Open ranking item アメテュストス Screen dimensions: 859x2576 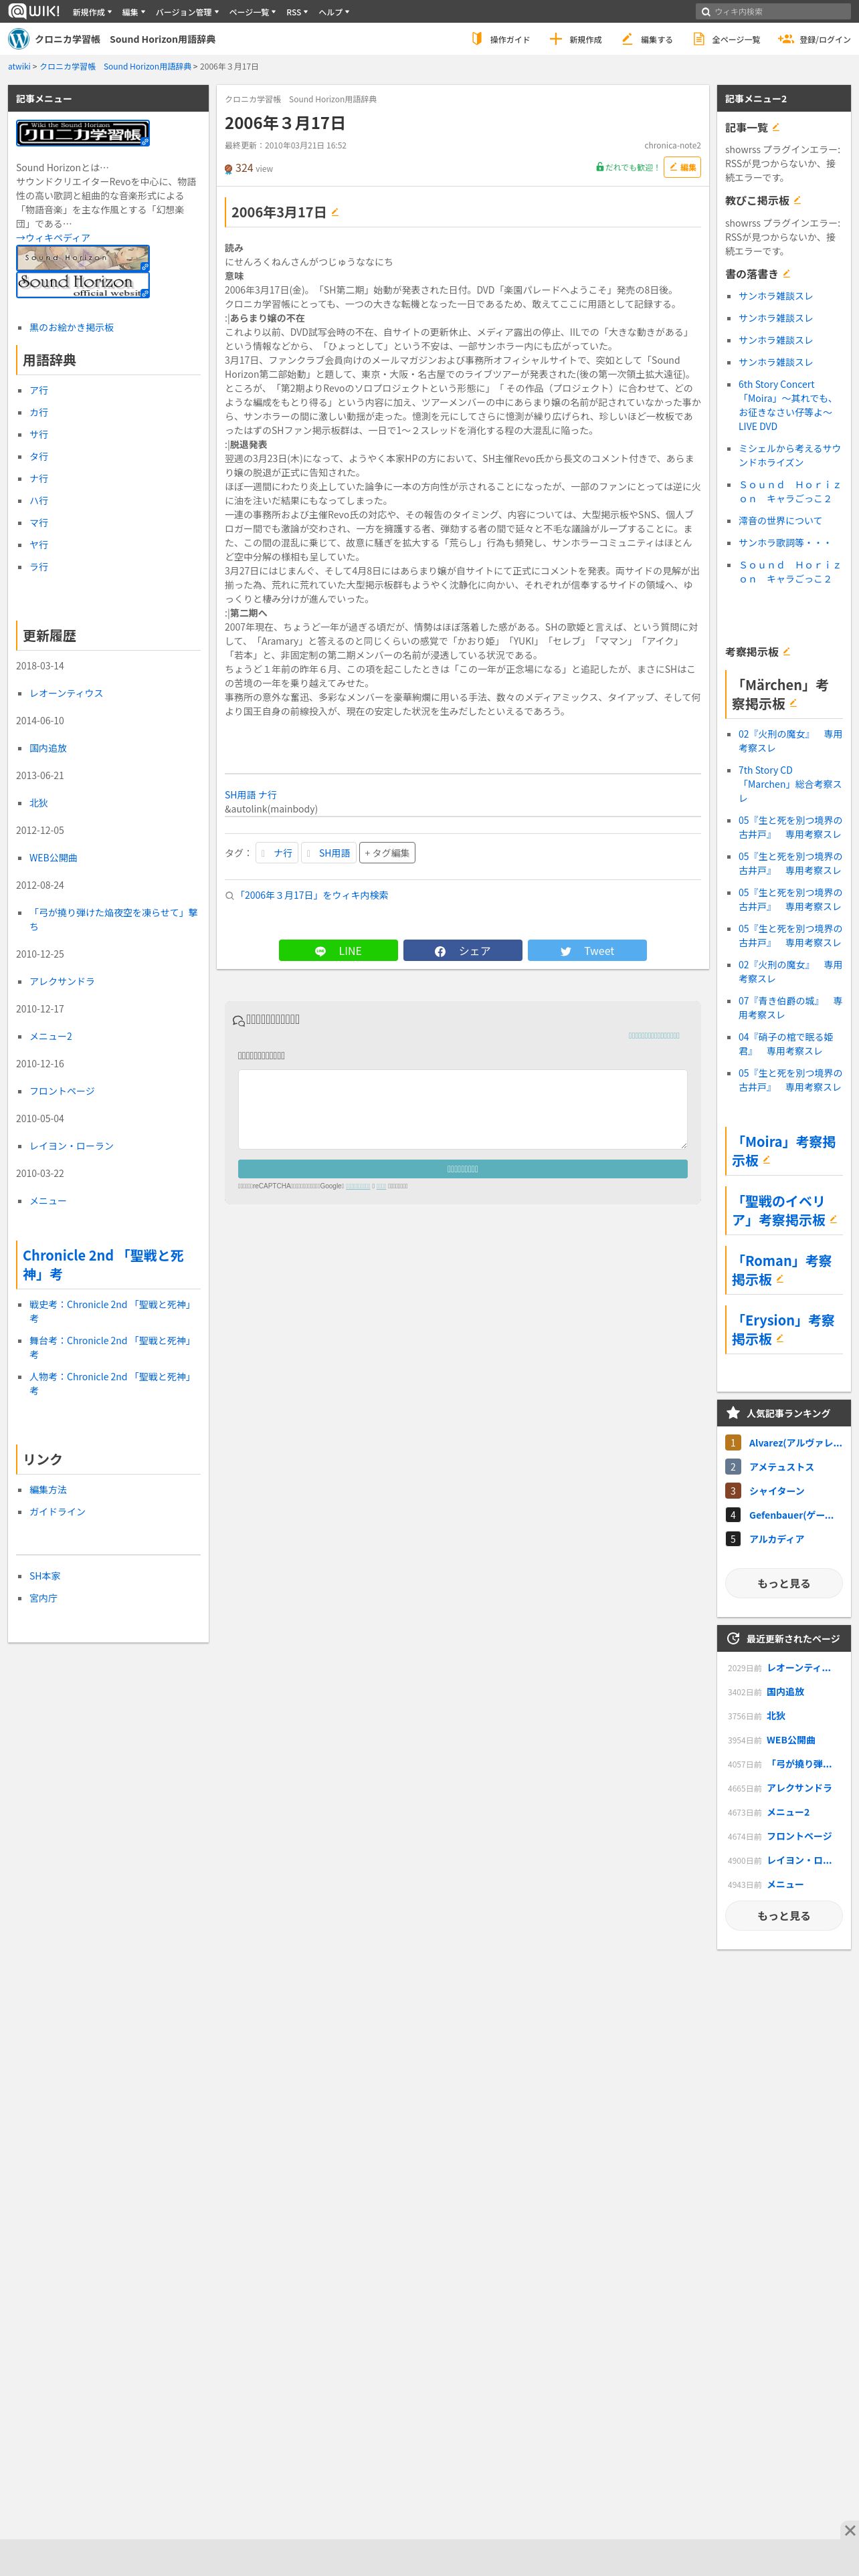(781, 1466)
